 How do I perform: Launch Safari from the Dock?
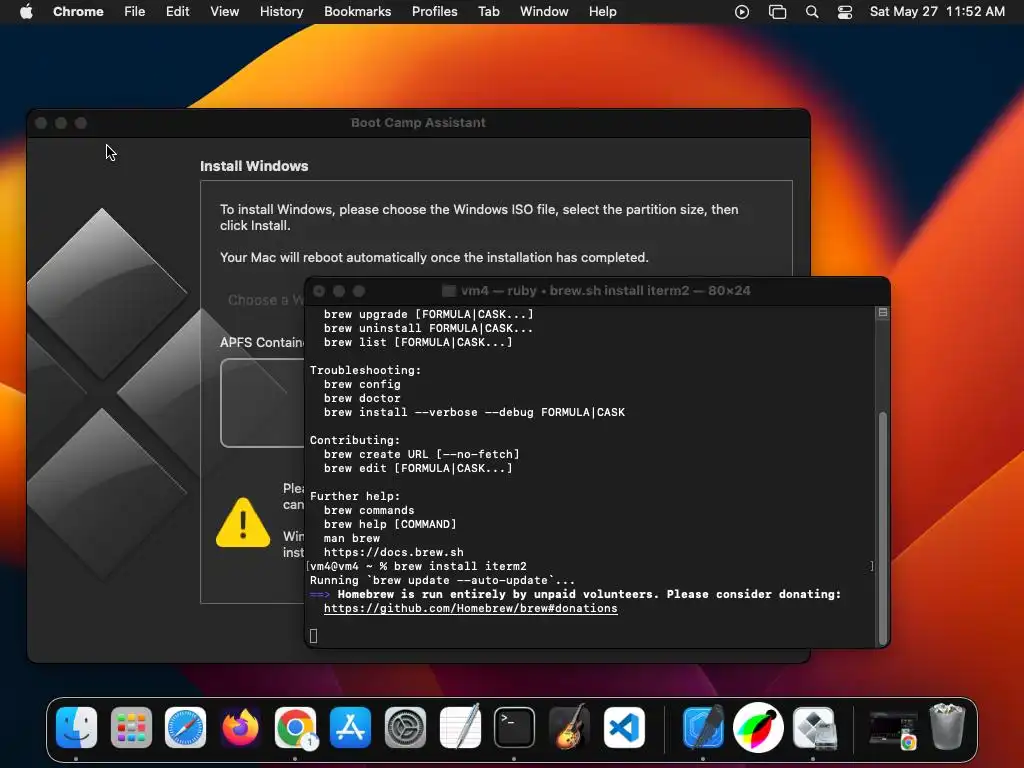click(185, 727)
